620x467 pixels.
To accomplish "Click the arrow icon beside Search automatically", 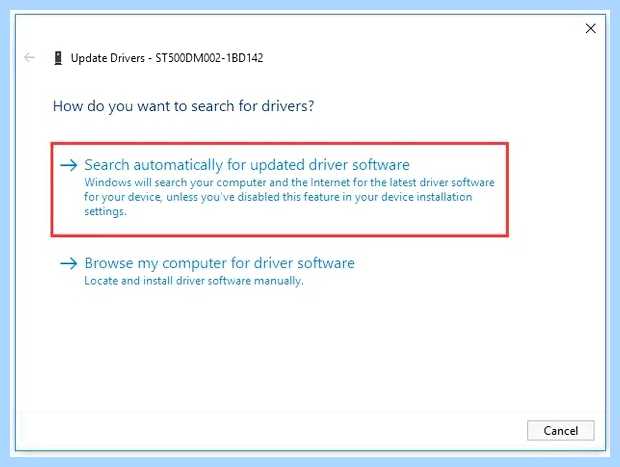I will click(x=69, y=165).
